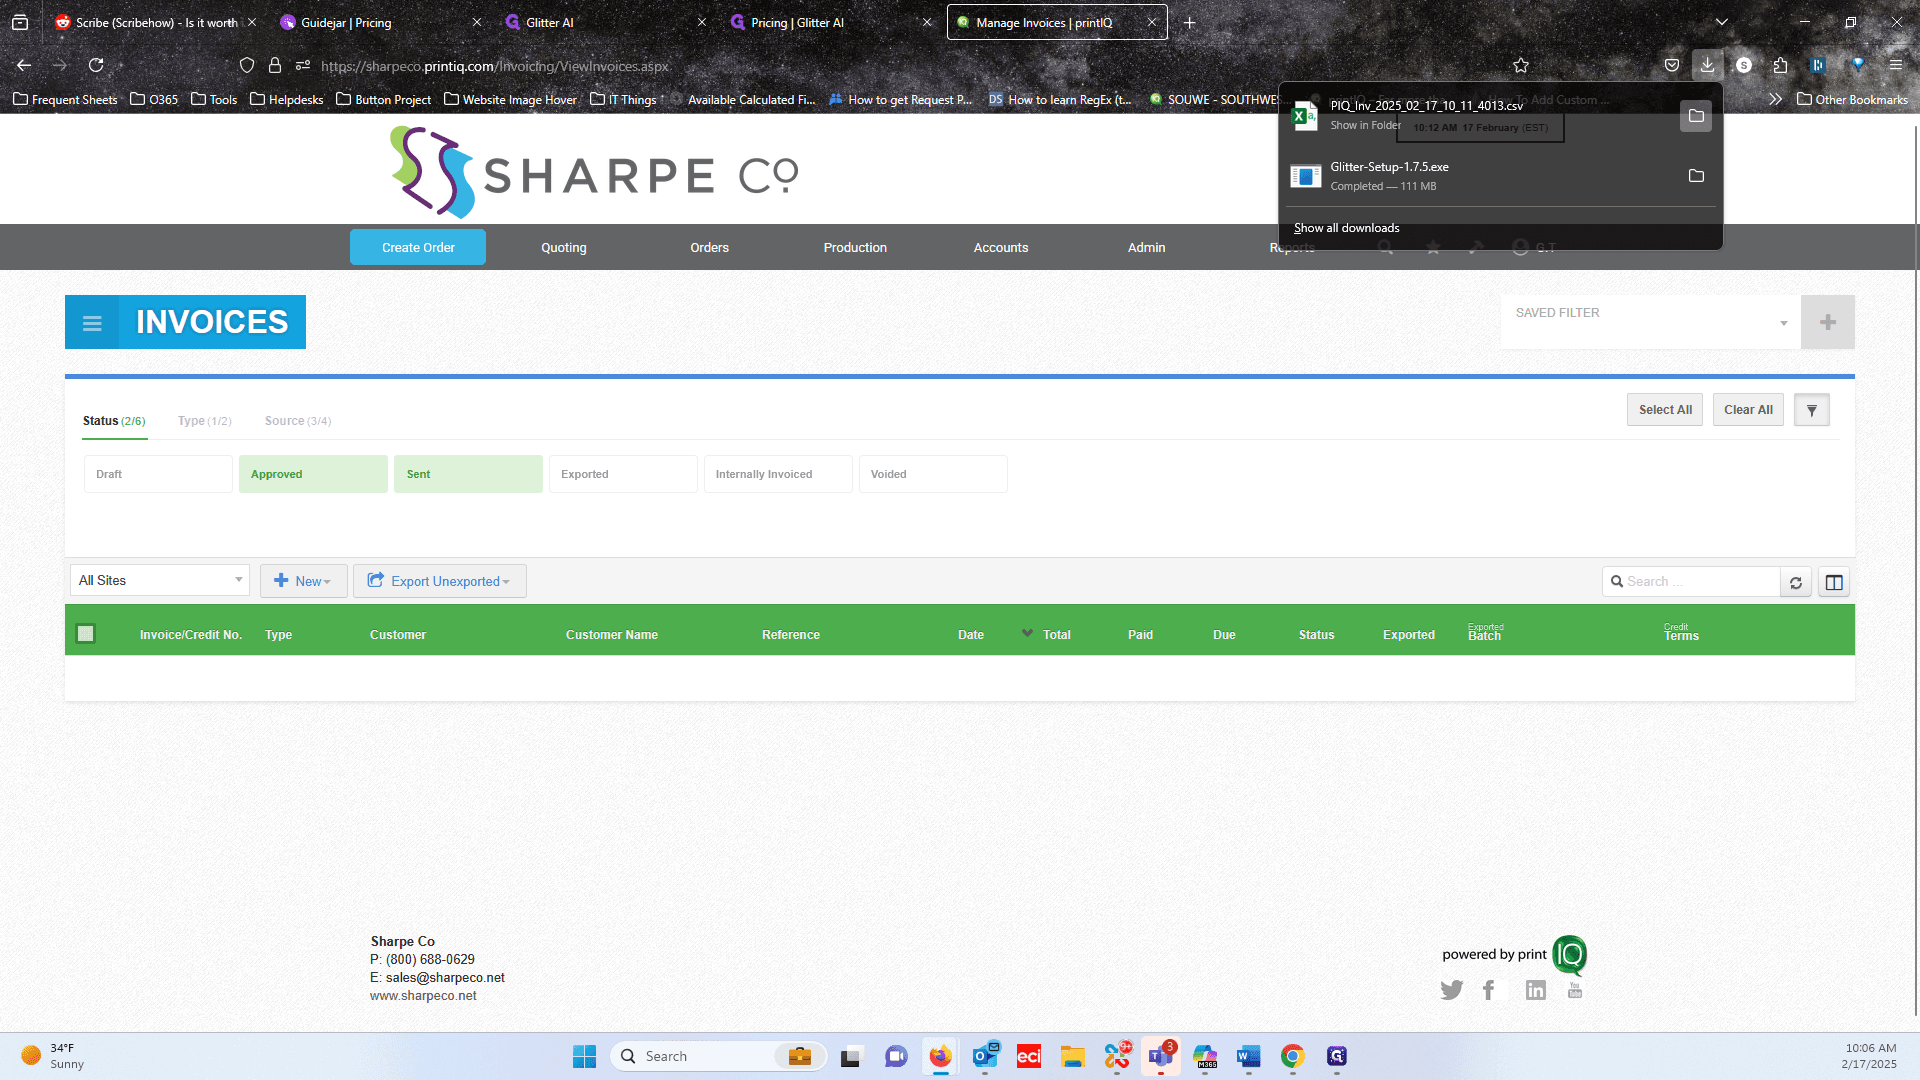This screenshot has height=1080, width=1920.
Task: Open the list all tabs dropdown
Action: (1722, 22)
